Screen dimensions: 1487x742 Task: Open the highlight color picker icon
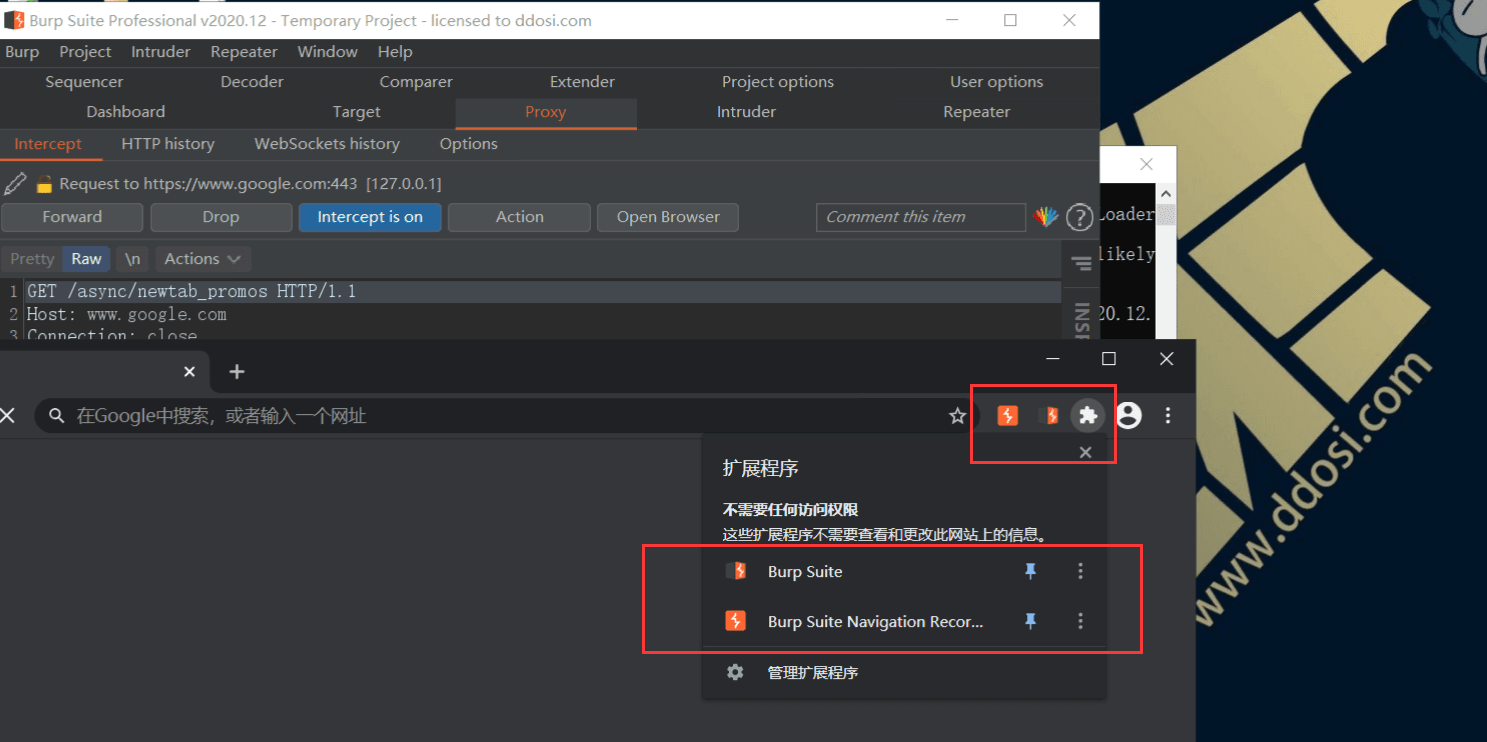1046,217
